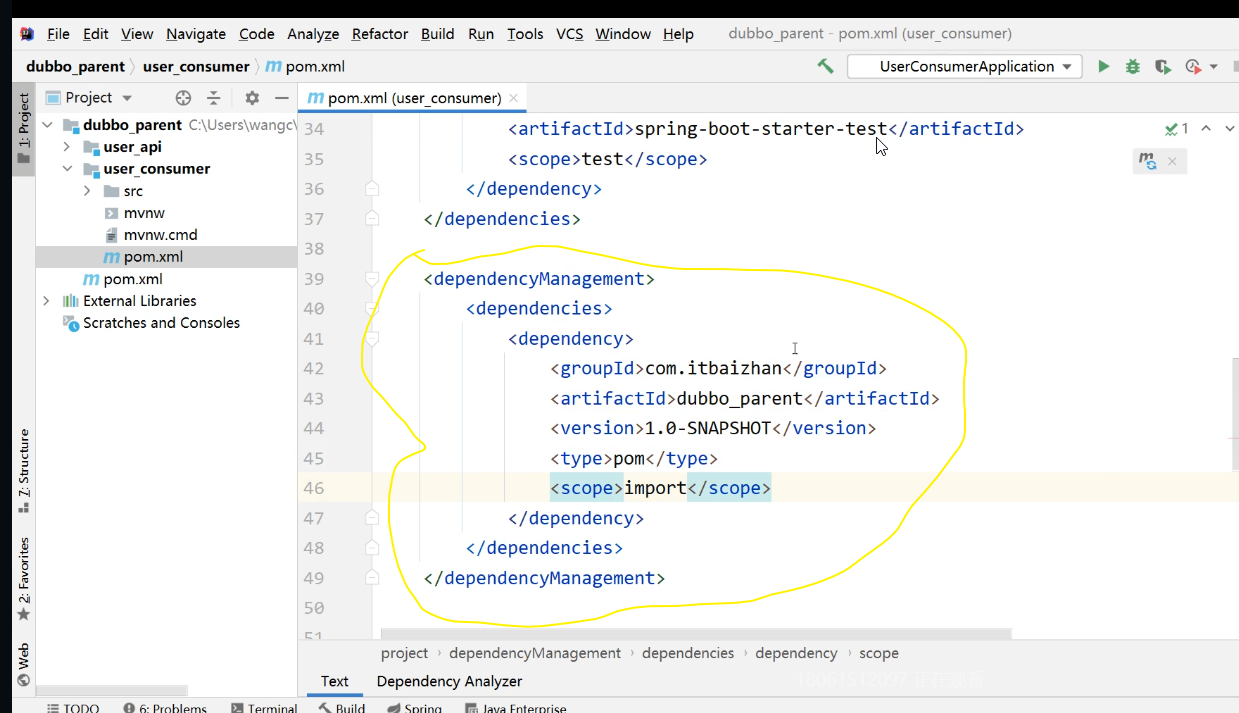Select the pom.xml (user_consumer) editor tab
Image resolution: width=1239 pixels, height=713 pixels.
[x=413, y=98]
